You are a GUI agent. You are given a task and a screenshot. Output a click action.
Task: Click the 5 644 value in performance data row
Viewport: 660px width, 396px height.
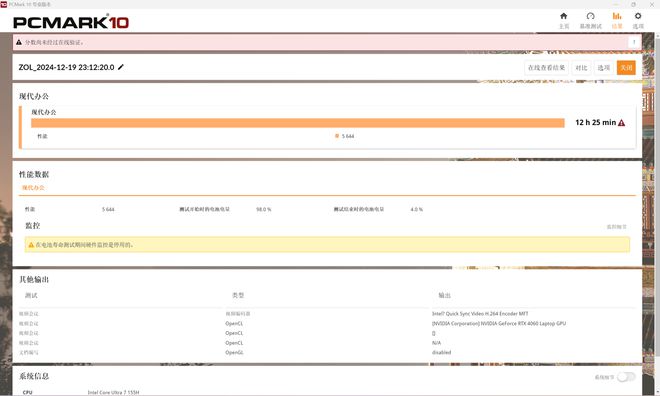click(x=108, y=209)
